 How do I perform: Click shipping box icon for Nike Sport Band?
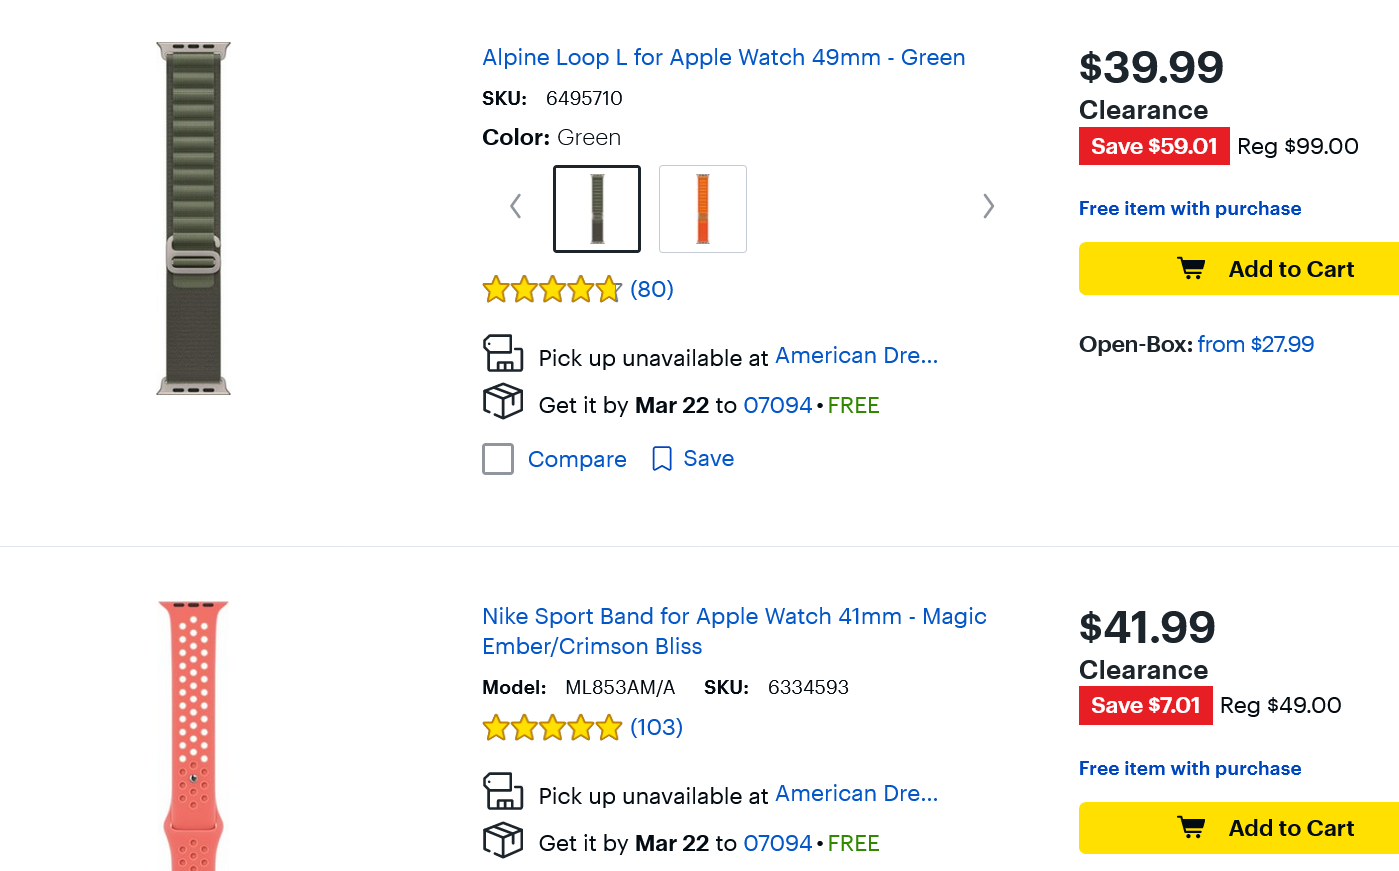(x=503, y=840)
